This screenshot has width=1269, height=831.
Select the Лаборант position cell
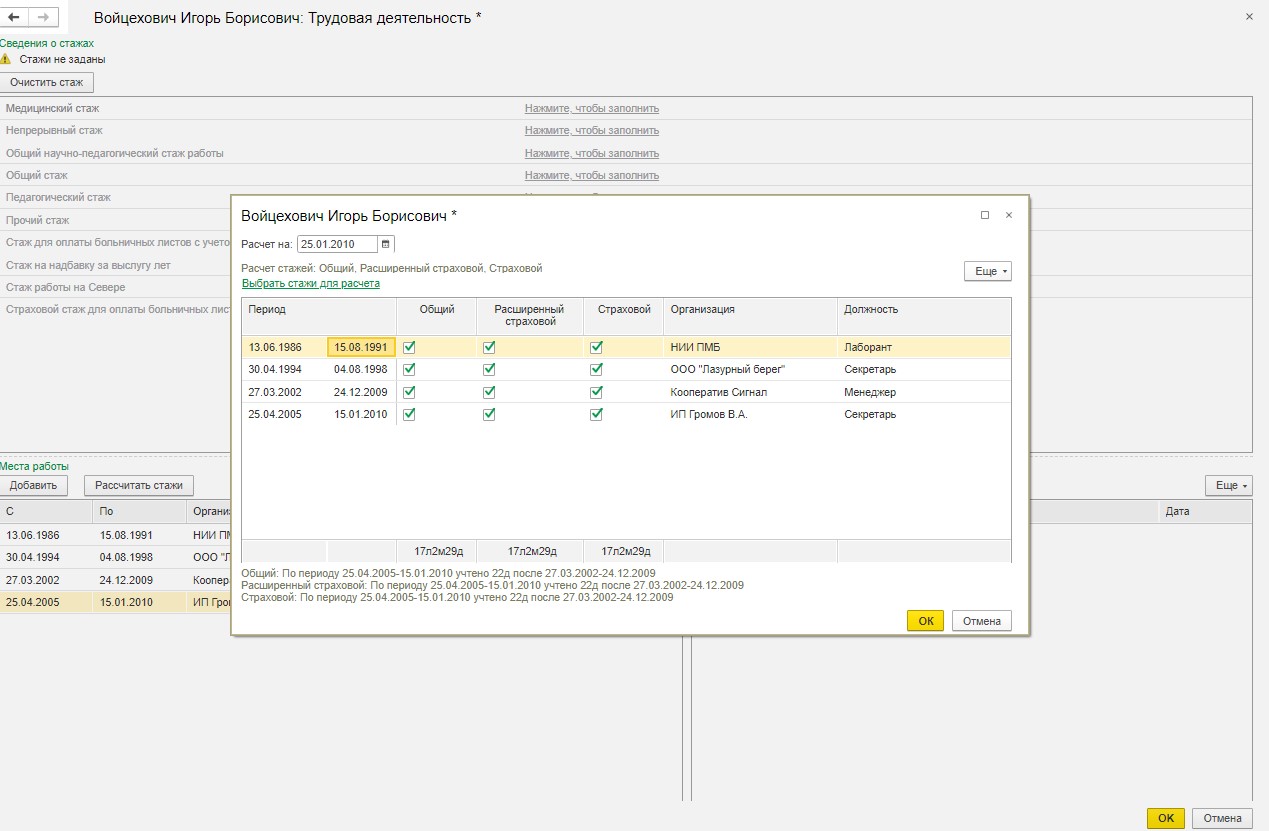pyautogui.click(x=924, y=347)
